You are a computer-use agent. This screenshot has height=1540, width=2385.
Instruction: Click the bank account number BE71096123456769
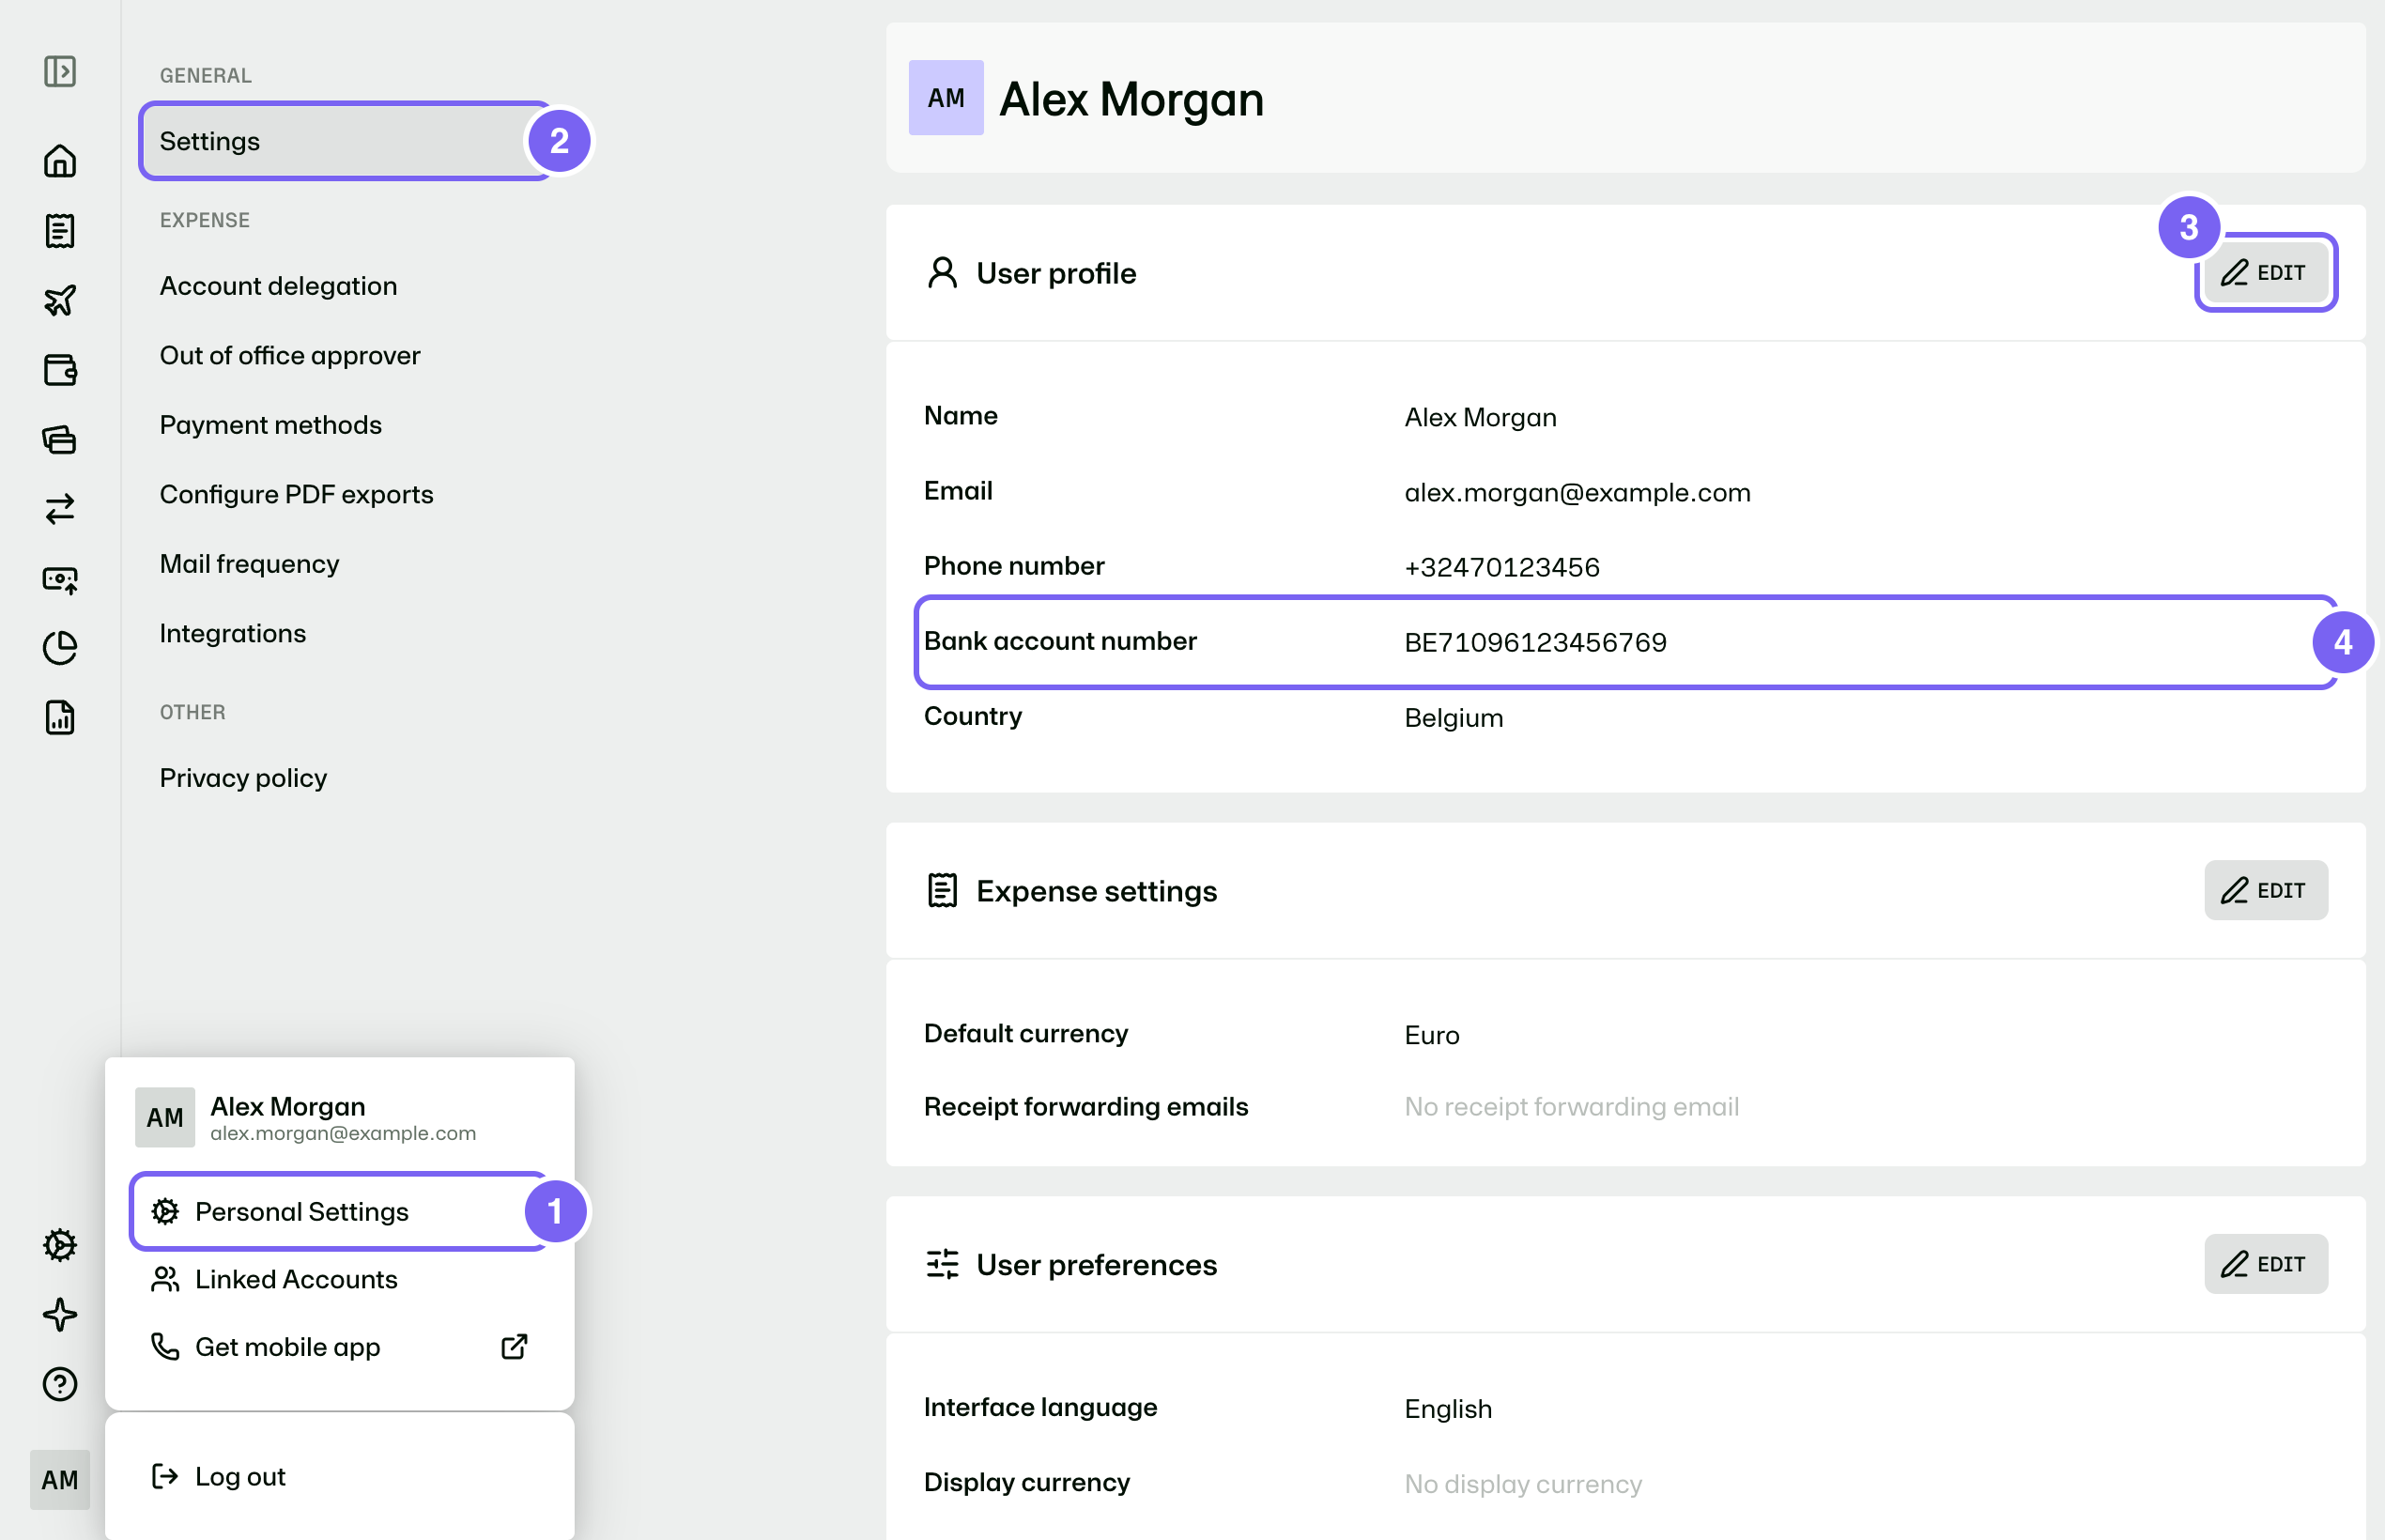coord(1535,643)
